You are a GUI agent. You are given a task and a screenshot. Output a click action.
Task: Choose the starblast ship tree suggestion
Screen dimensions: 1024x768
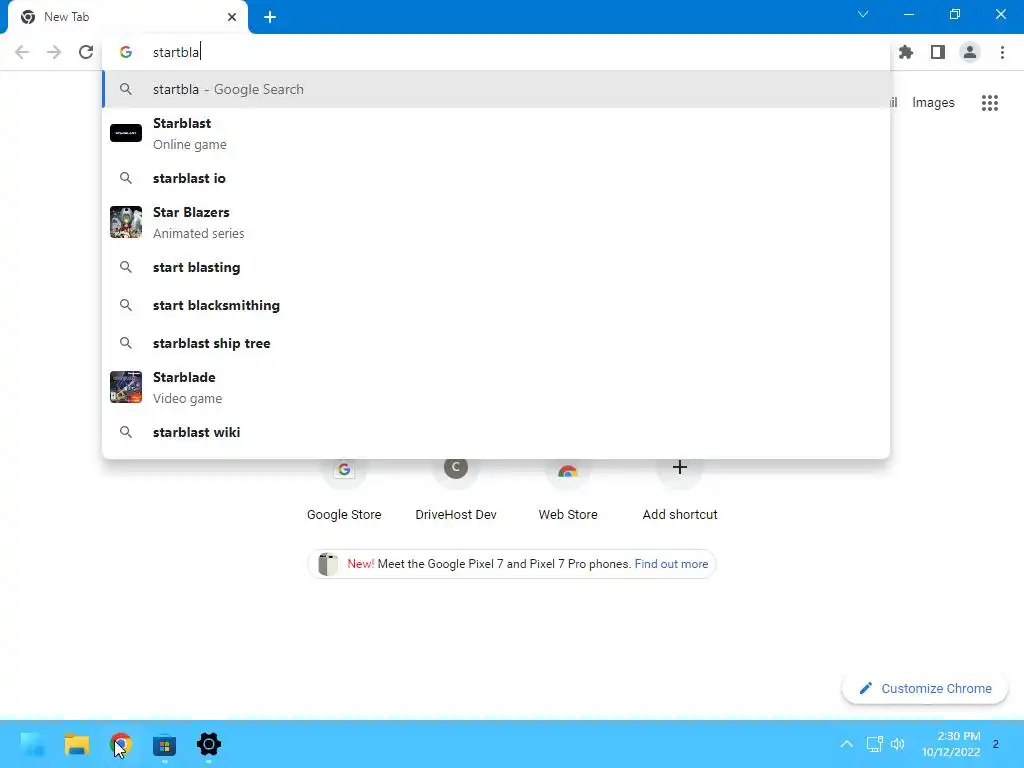tap(496, 343)
